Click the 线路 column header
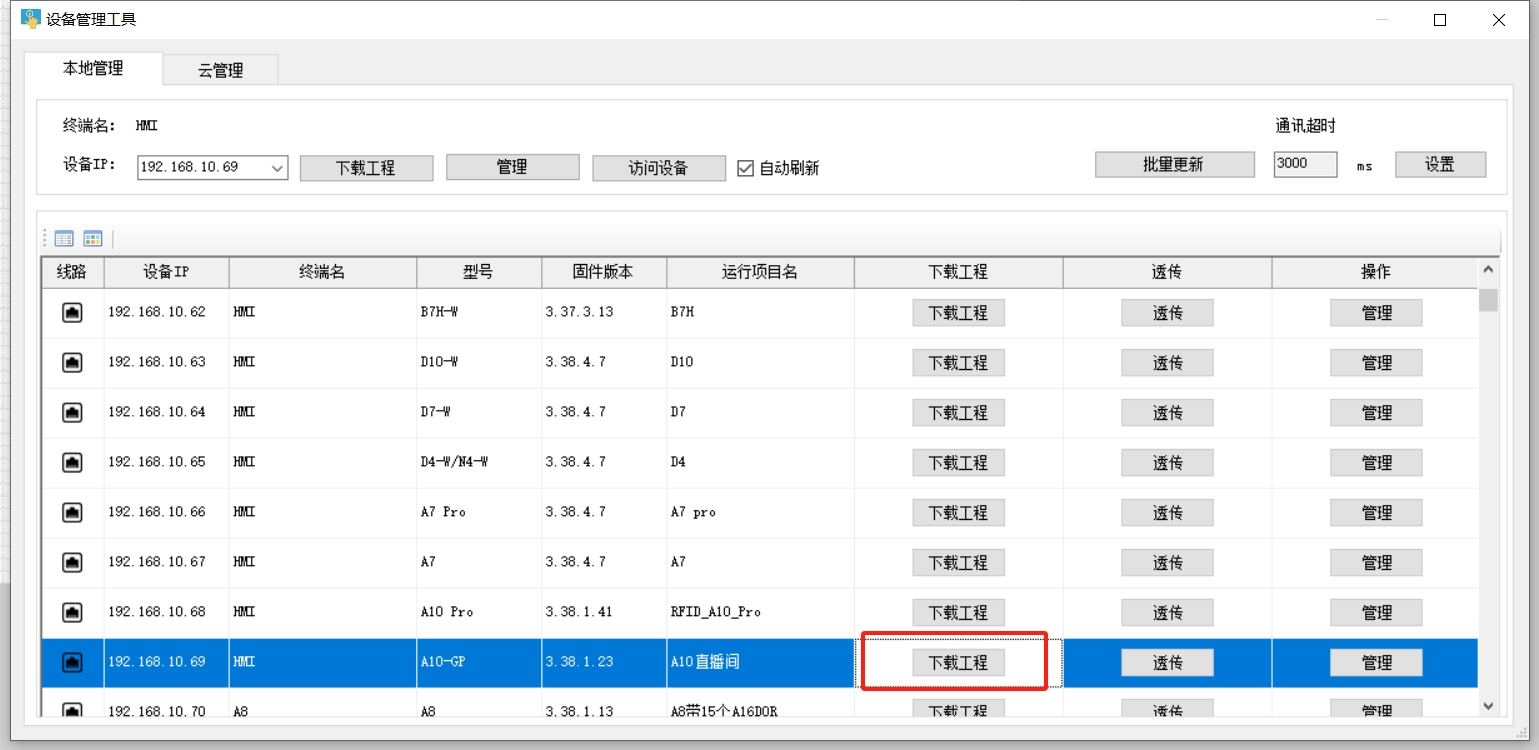 coord(72,272)
